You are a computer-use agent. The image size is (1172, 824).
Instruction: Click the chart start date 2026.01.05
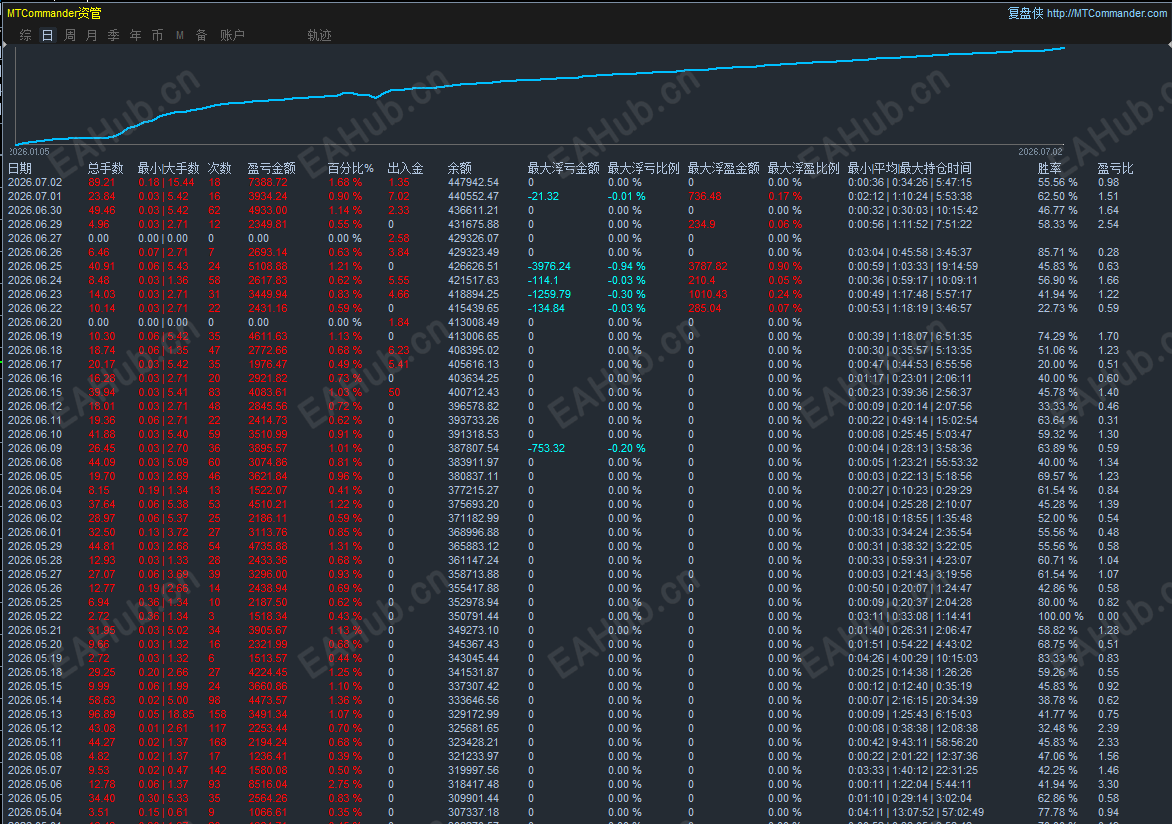click(x=30, y=152)
